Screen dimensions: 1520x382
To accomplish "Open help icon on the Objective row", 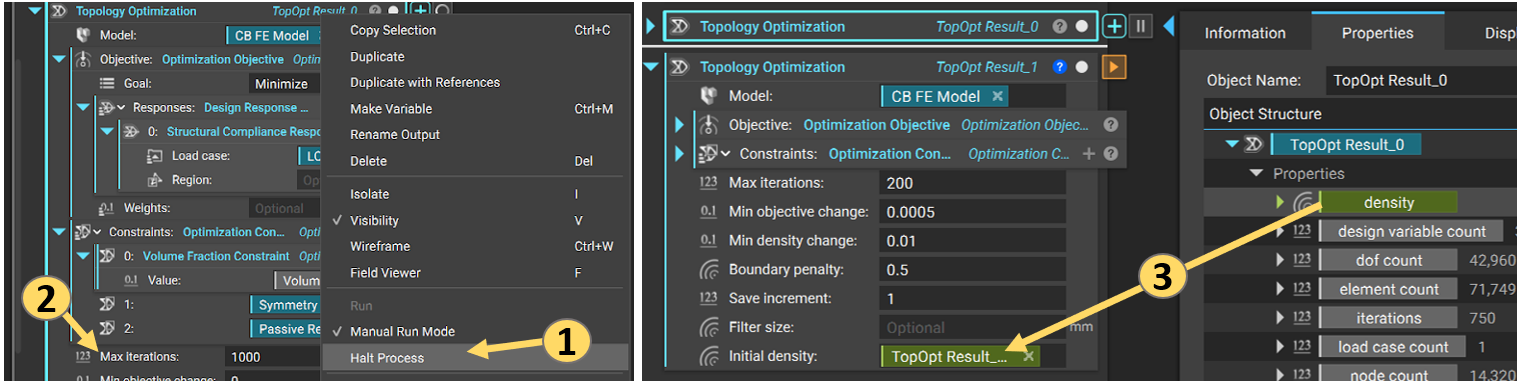I will [1110, 125].
